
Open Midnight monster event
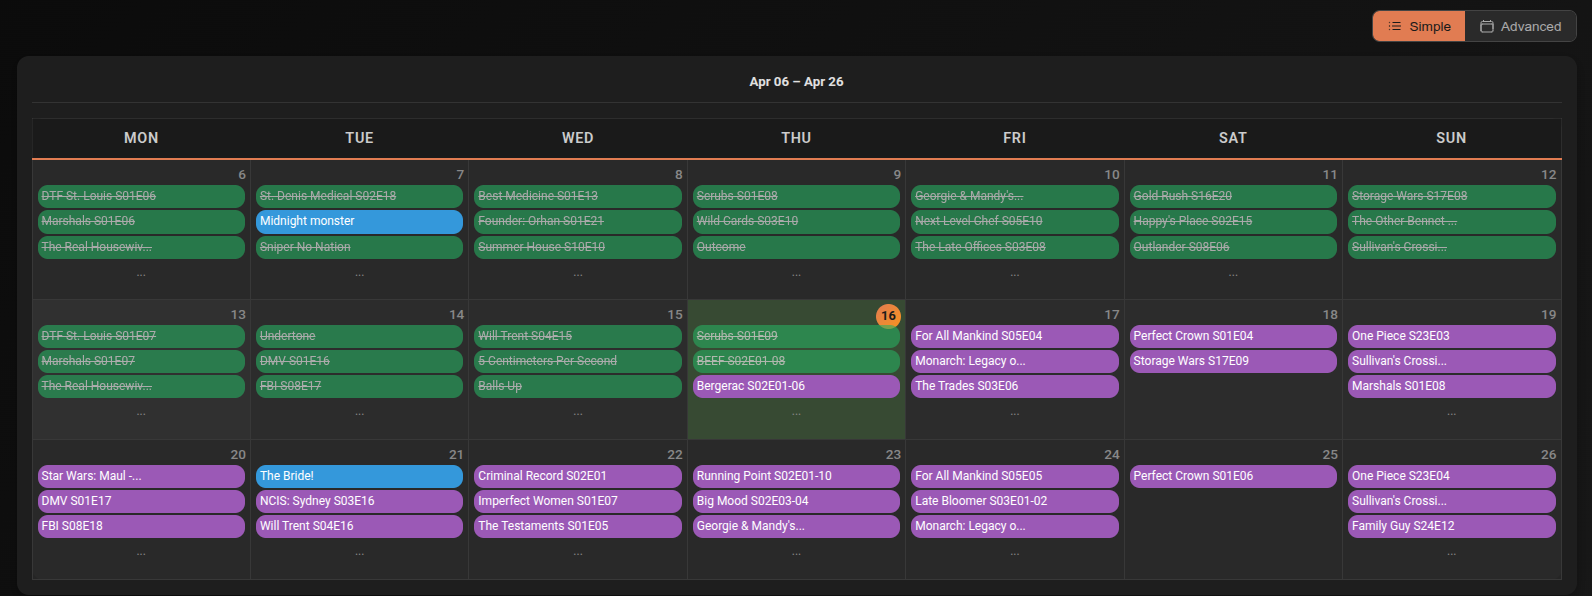click(359, 221)
